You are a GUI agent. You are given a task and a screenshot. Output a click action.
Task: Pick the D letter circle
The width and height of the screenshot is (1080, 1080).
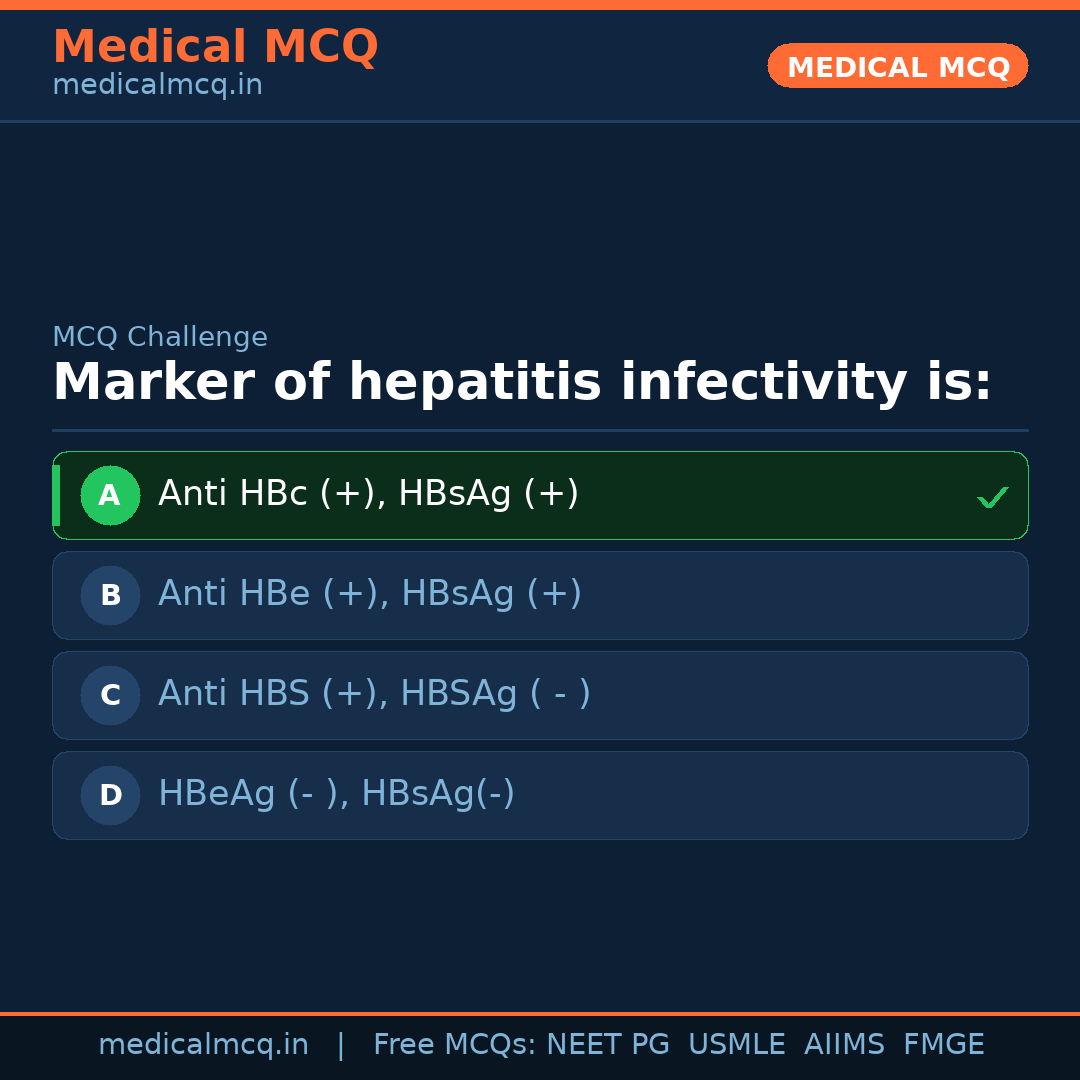point(110,795)
